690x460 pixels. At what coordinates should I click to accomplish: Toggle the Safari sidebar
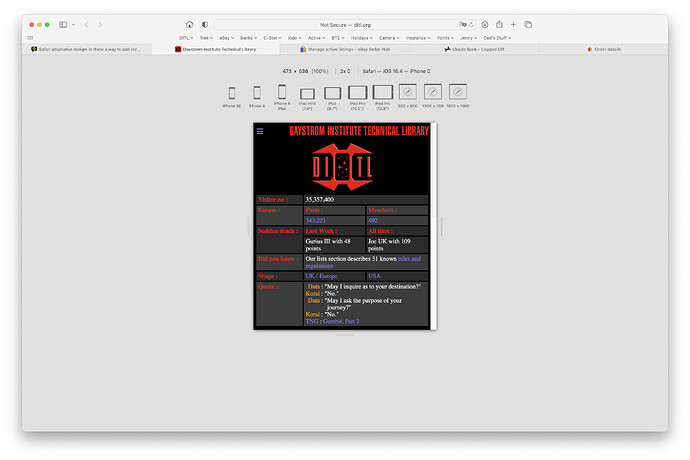coord(63,25)
